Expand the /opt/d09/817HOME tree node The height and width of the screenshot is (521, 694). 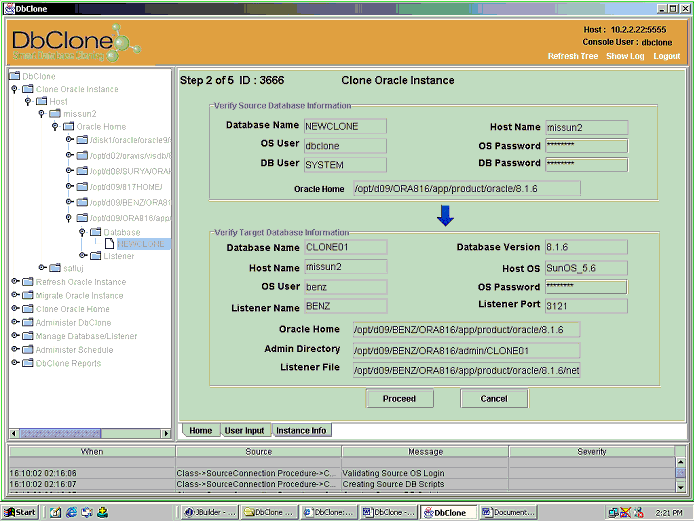(x=69, y=186)
